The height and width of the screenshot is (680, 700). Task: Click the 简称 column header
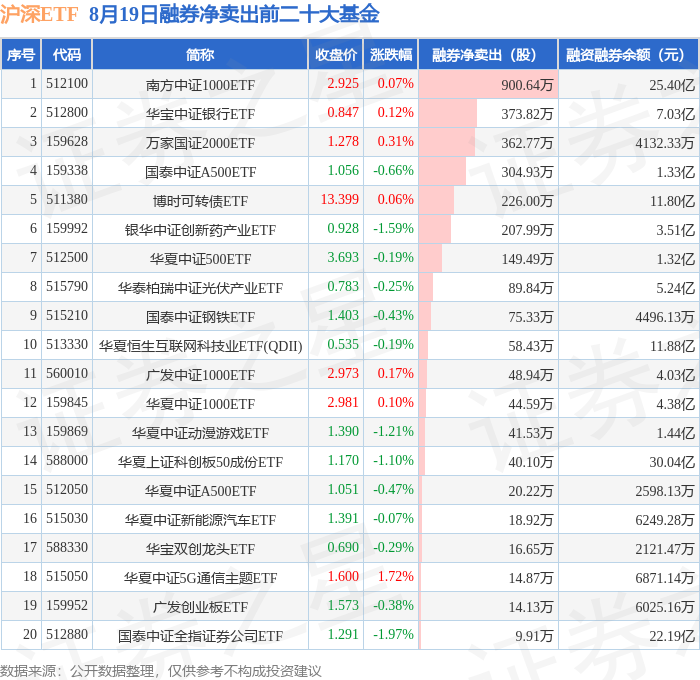(200, 54)
